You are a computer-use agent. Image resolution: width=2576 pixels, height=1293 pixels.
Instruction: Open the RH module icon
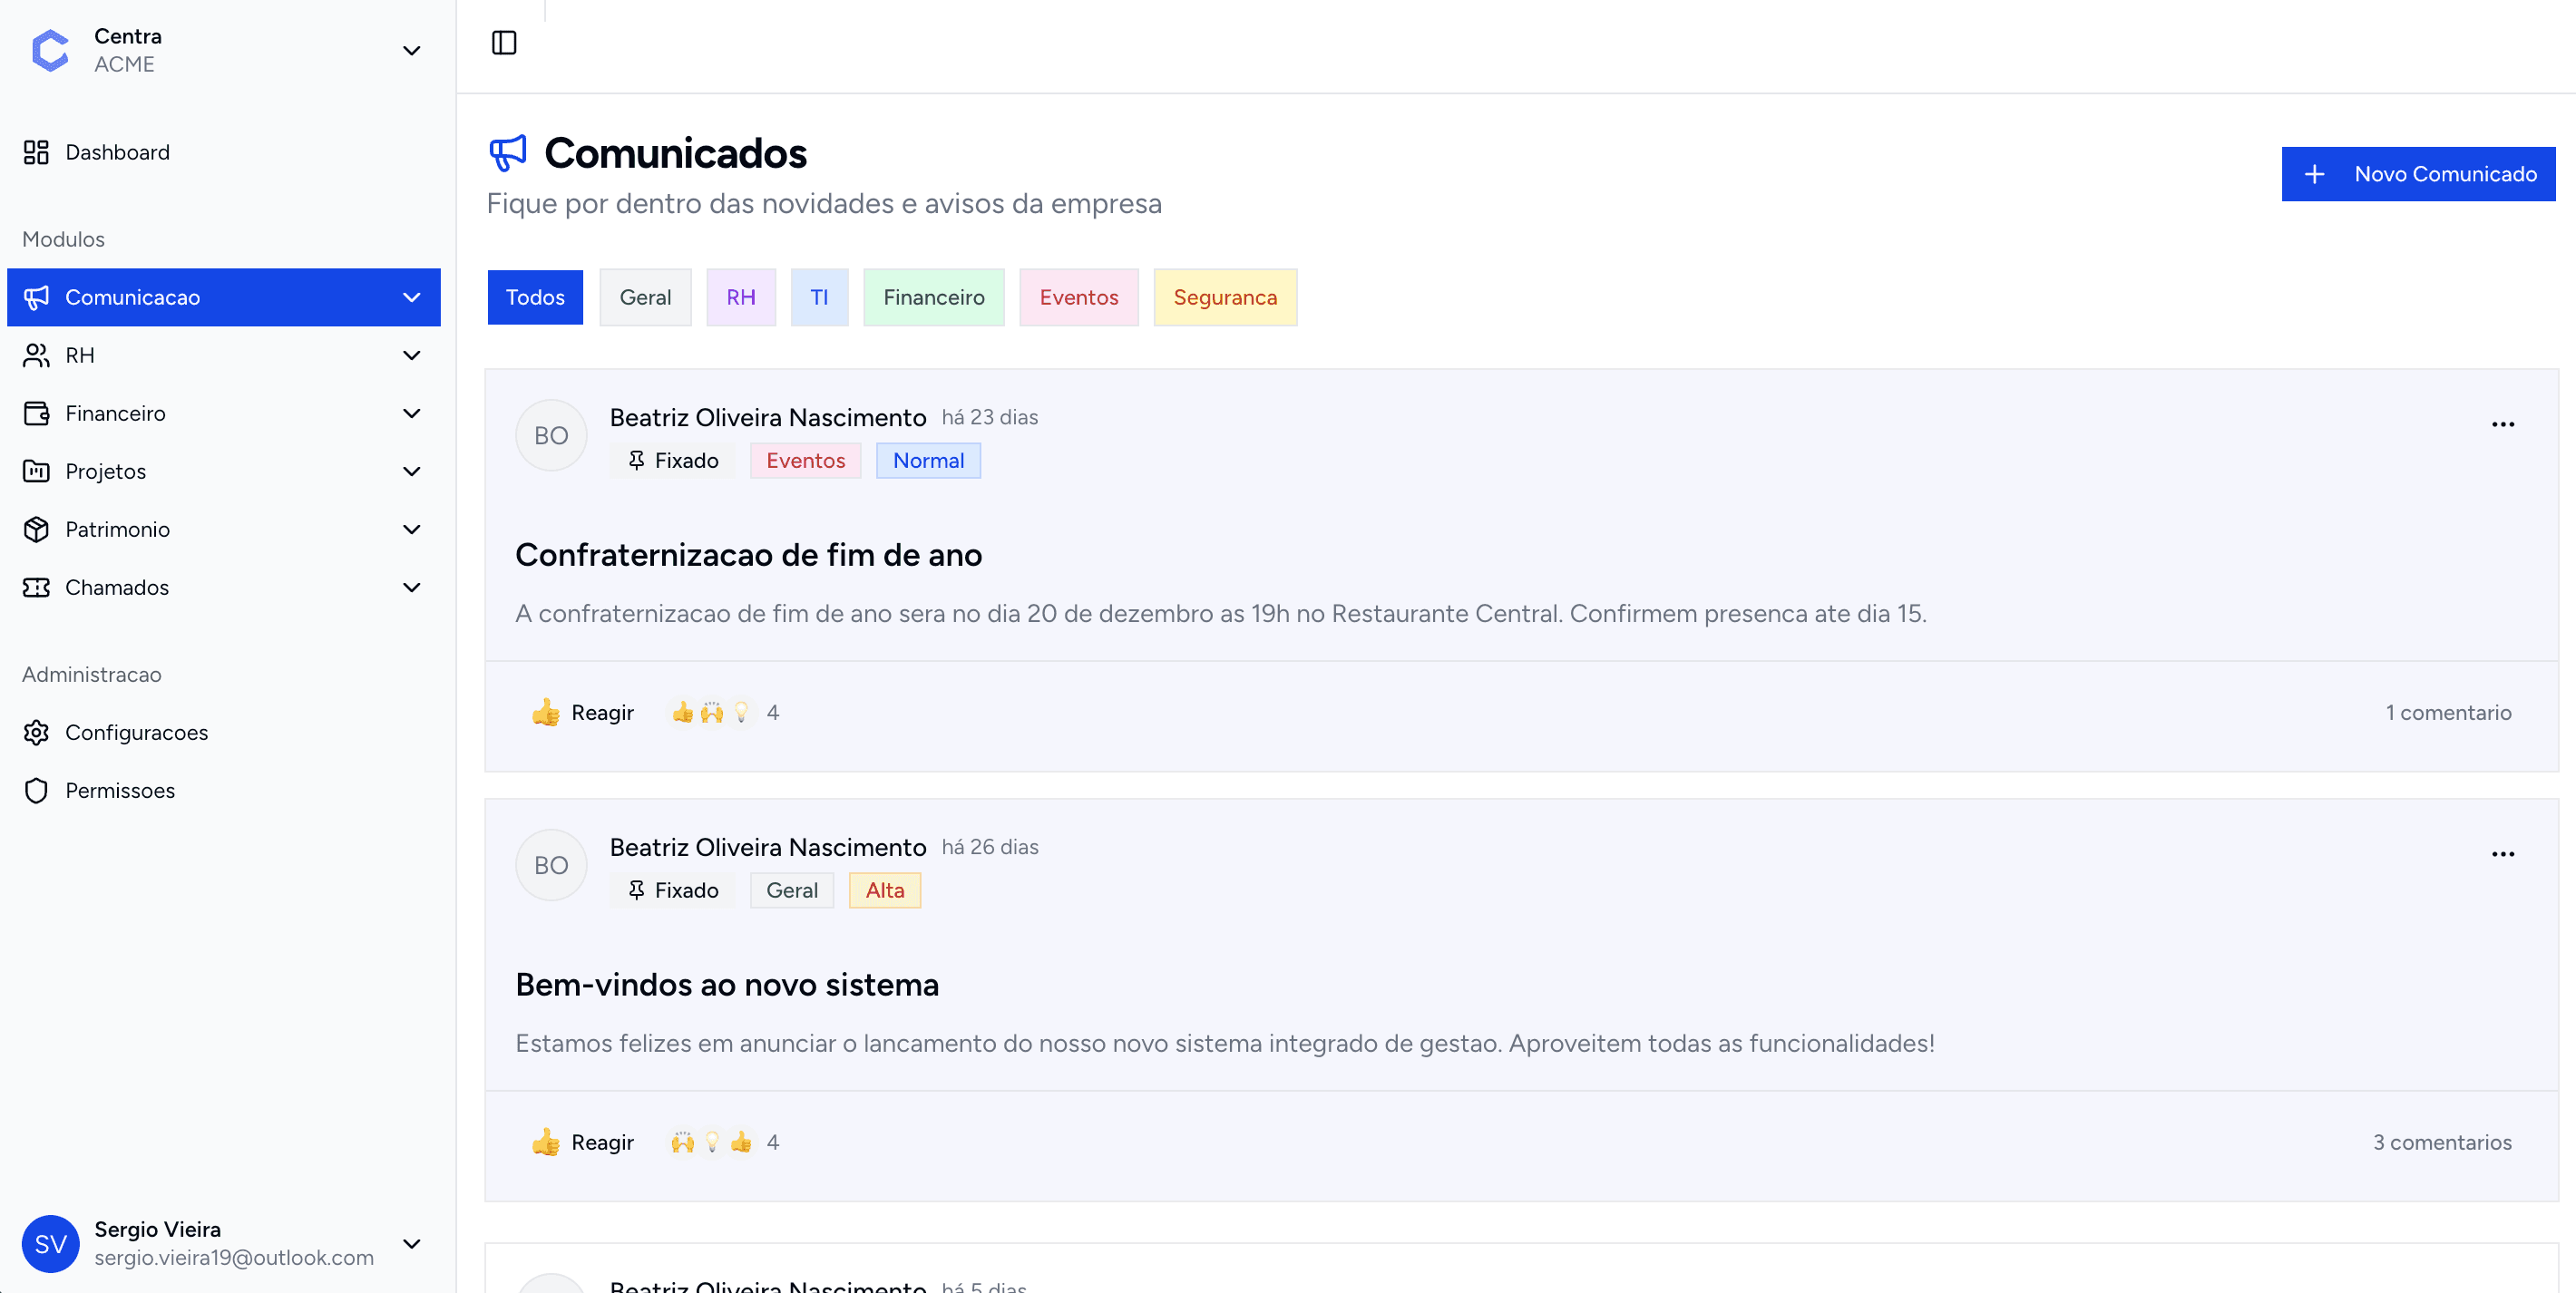tap(37, 355)
